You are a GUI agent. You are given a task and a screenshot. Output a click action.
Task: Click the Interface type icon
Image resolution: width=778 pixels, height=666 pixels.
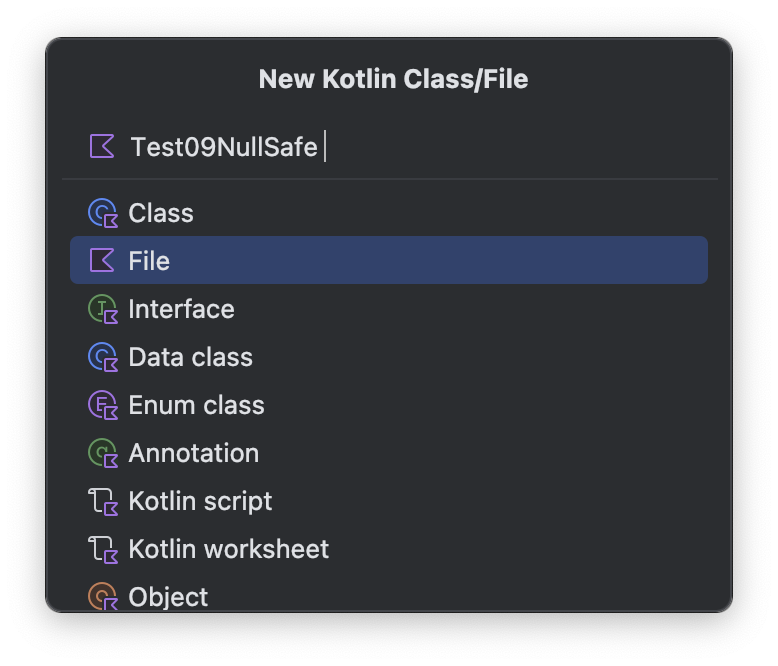tap(103, 309)
